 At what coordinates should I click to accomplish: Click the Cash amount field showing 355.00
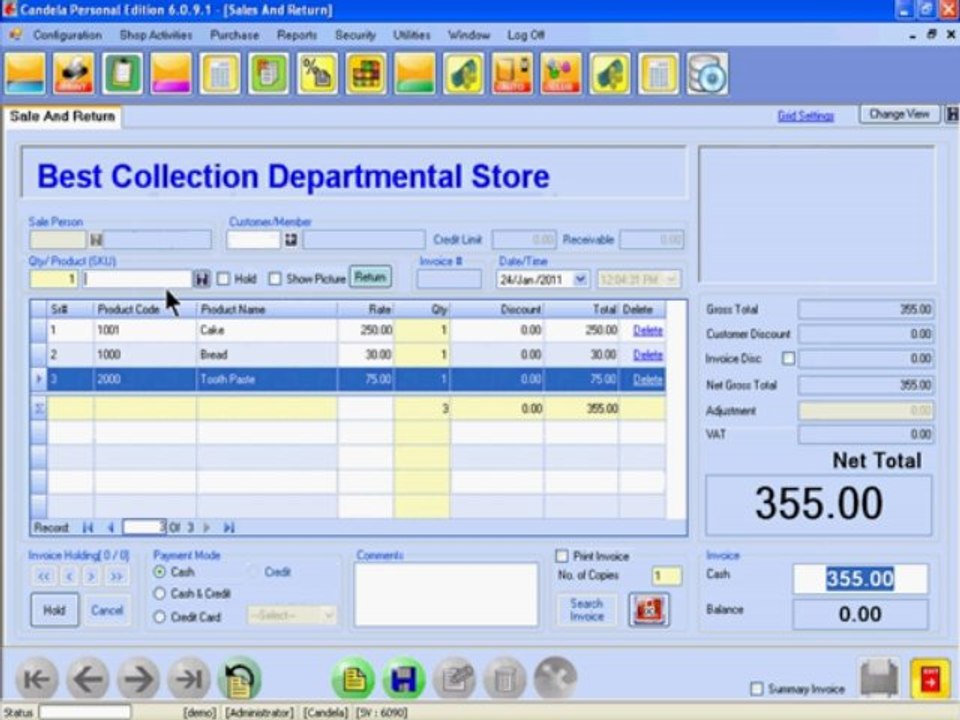[860, 579]
